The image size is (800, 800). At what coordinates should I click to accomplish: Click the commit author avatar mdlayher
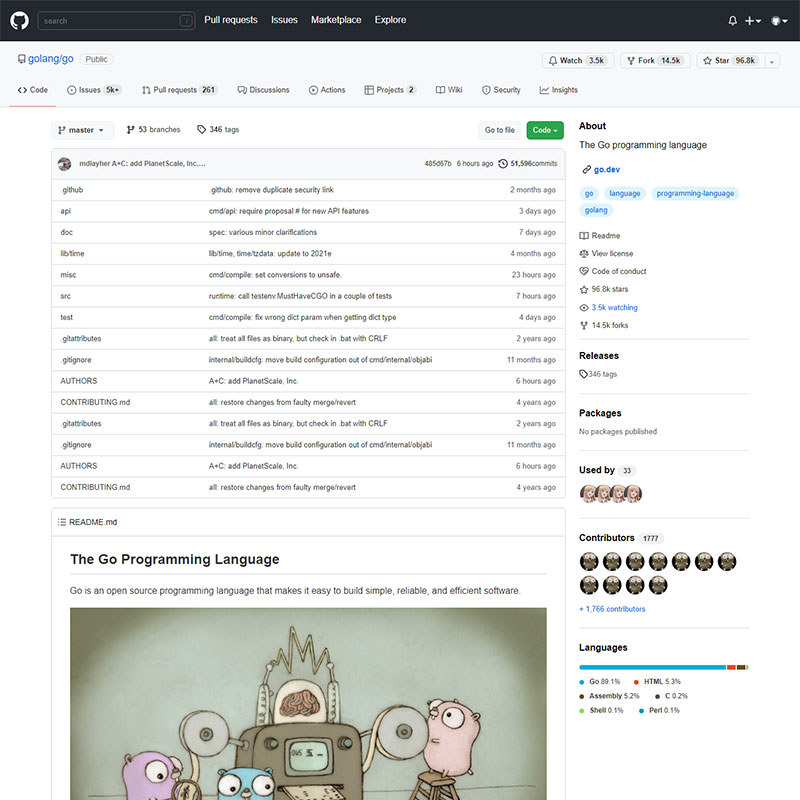tap(64, 164)
